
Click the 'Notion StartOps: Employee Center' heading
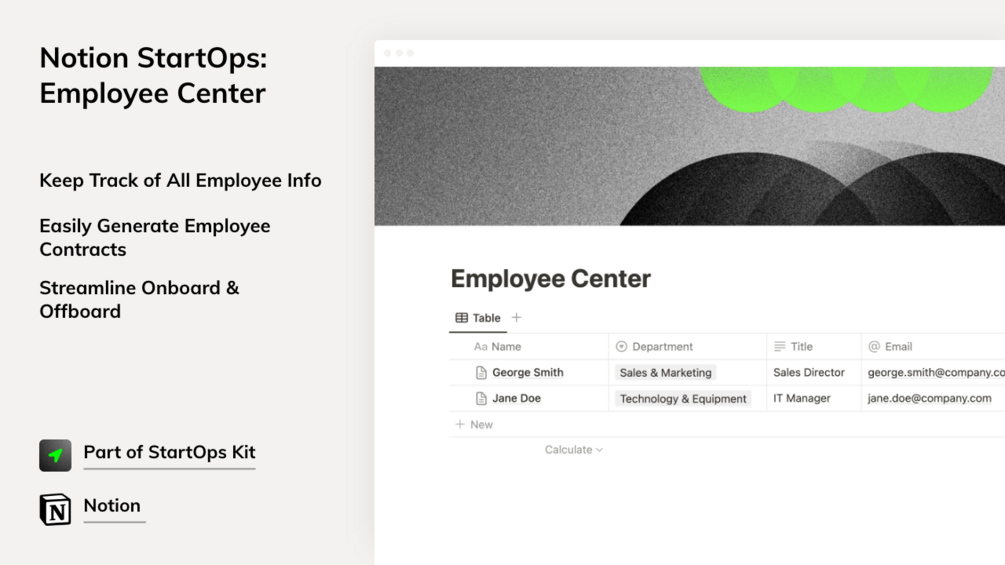click(153, 76)
